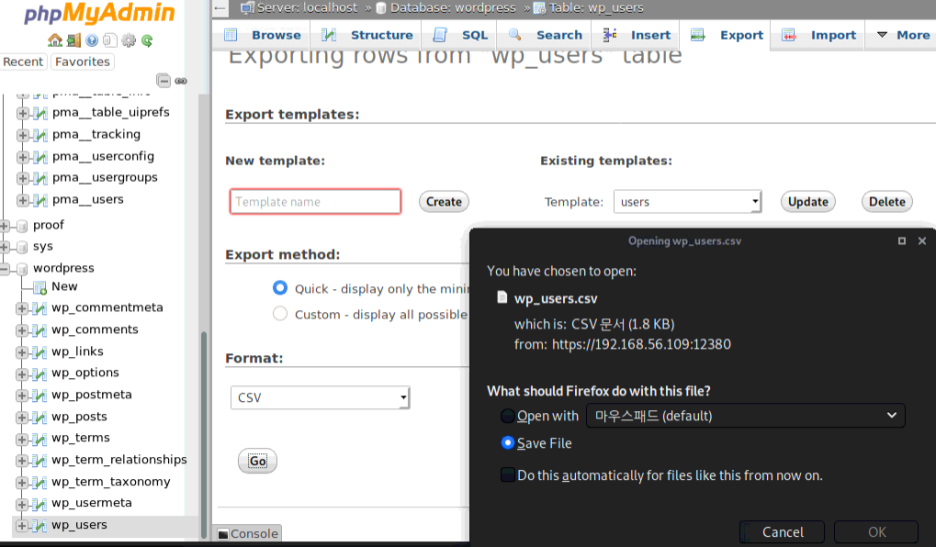Expand the proof database tree node
Viewport: 936px width, 547px height.
click(x=5, y=226)
